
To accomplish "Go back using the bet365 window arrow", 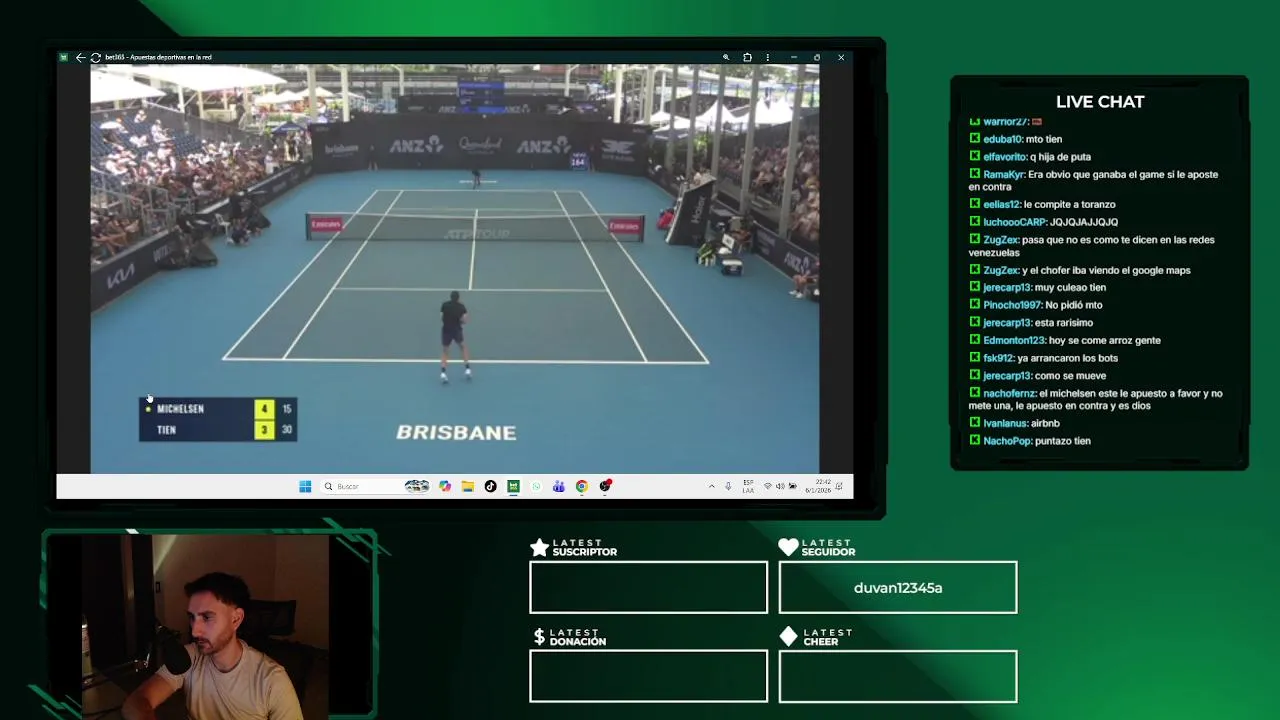I will coord(80,57).
